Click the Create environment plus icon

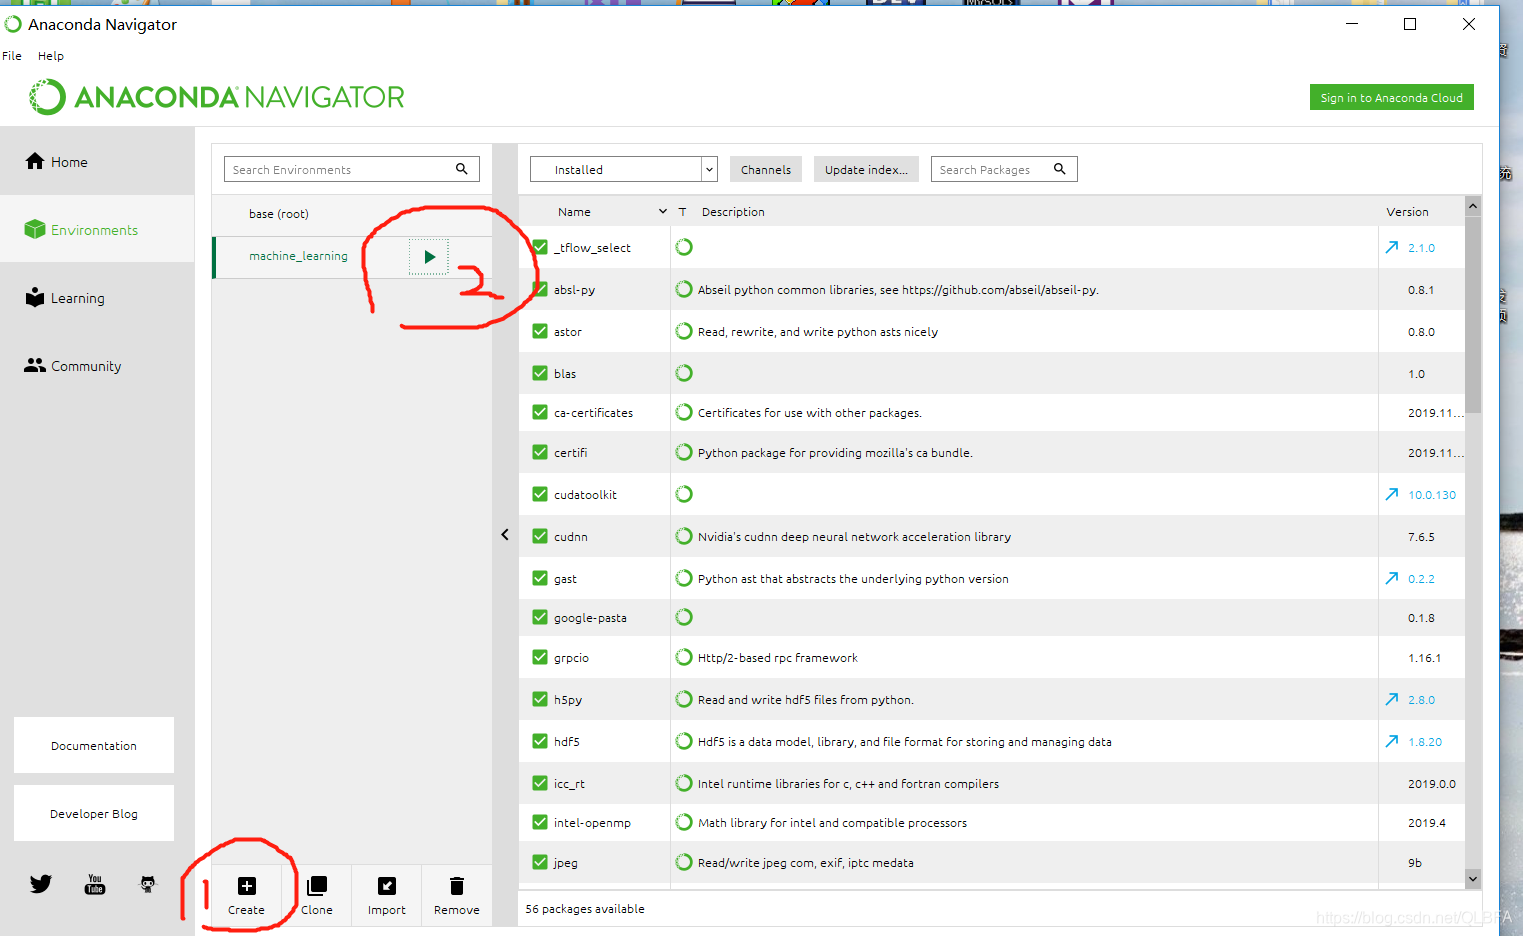[246, 886]
